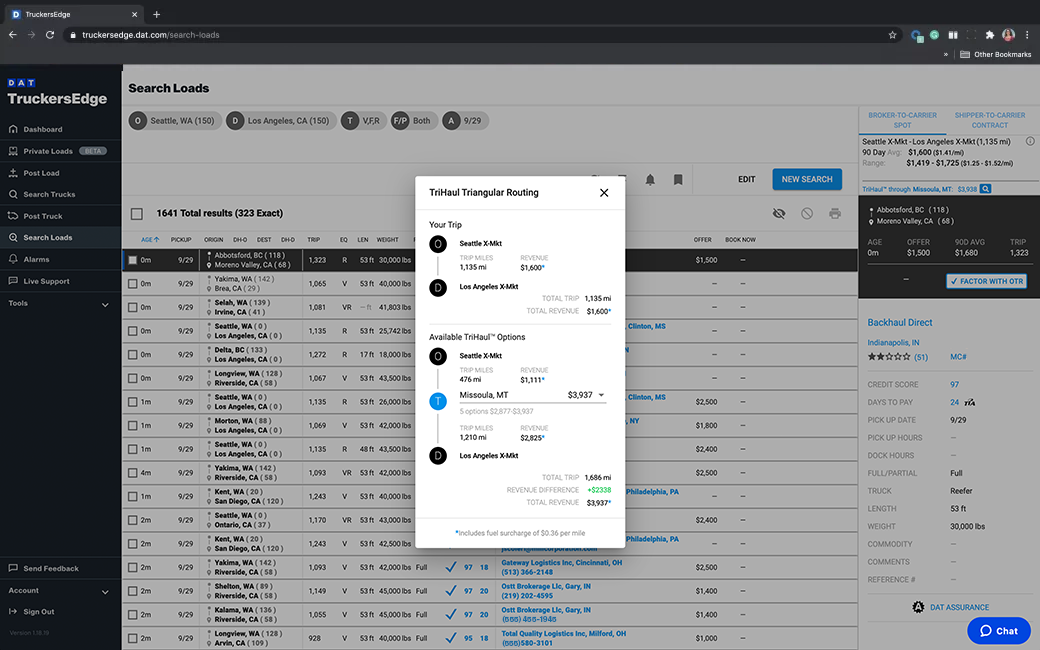Check the Yakima to Brea load checkbox
The height and width of the screenshot is (650, 1040).
(133, 284)
